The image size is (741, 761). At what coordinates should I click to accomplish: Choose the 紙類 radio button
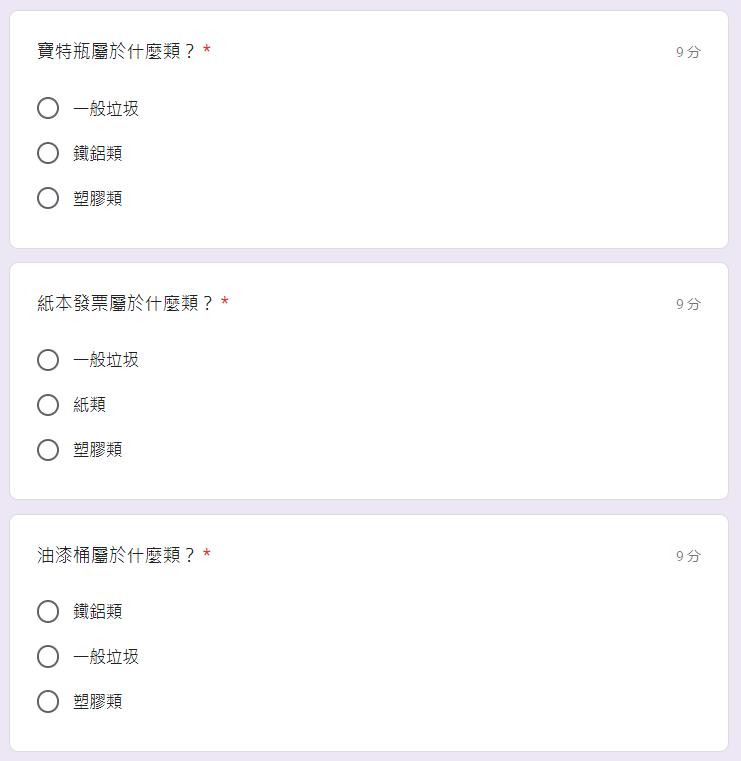coord(48,405)
